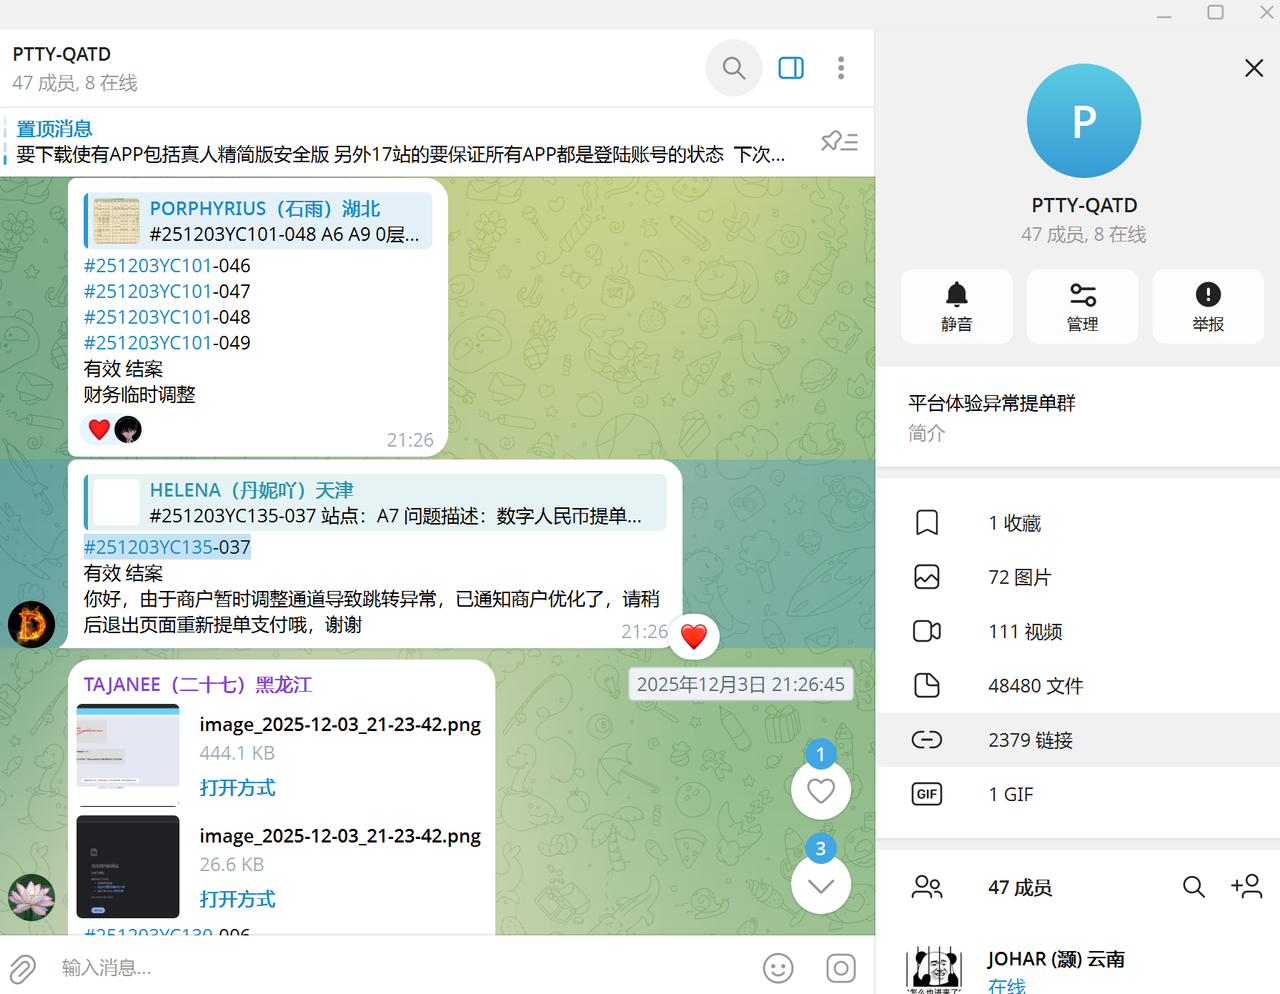Open 1 GIF shared GIFs
This screenshot has height=994, width=1280.
pos(1078,794)
